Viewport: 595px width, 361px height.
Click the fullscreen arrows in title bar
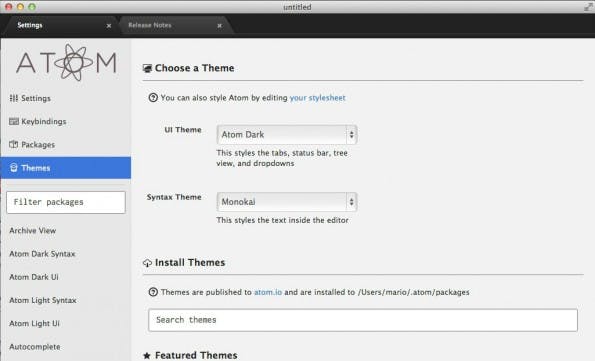pyautogui.click(x=588, y=7)
